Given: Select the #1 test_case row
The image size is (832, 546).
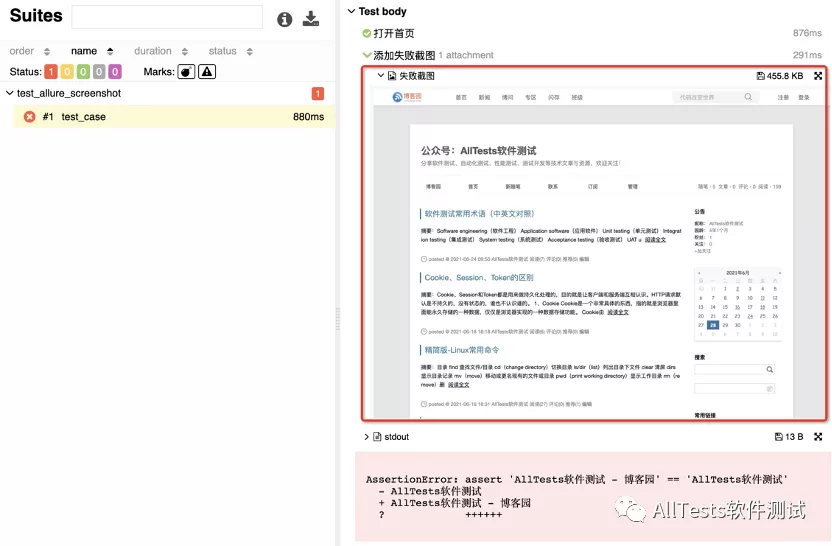Looking at the screenshot, I should [174, 117].
